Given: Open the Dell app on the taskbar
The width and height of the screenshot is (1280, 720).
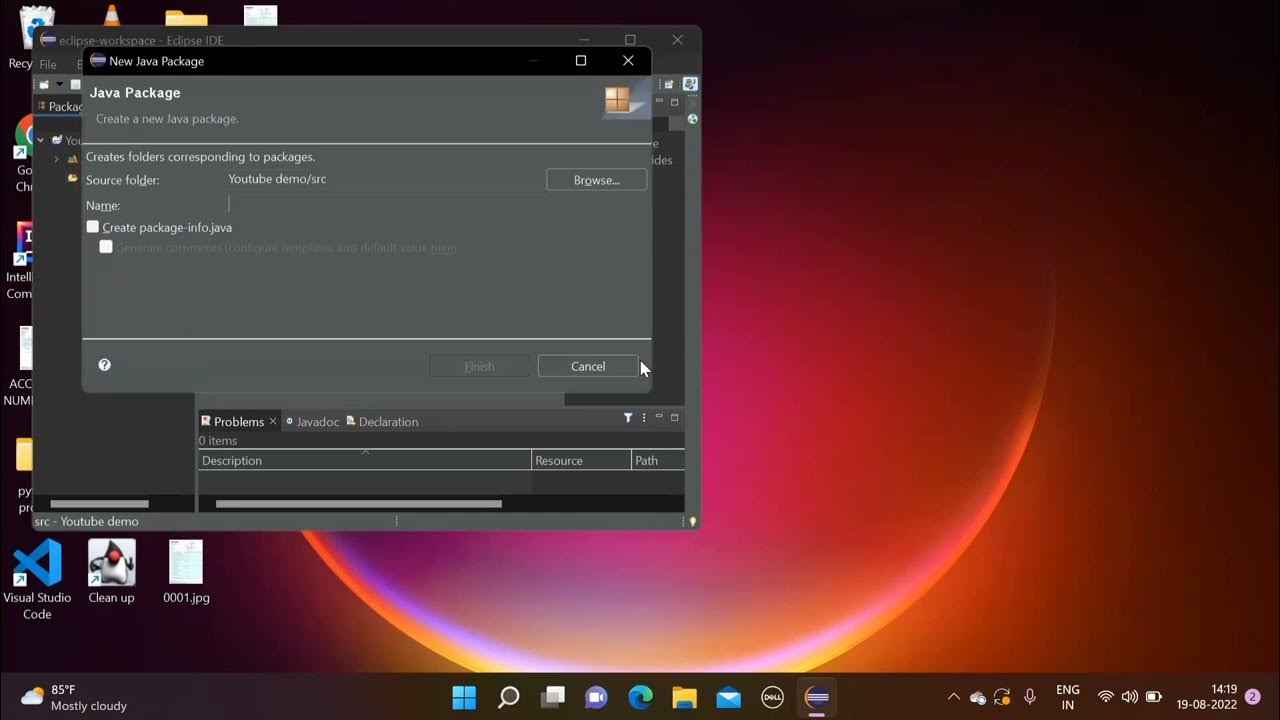Looking at the screenshot, I should tap(772, 696).
